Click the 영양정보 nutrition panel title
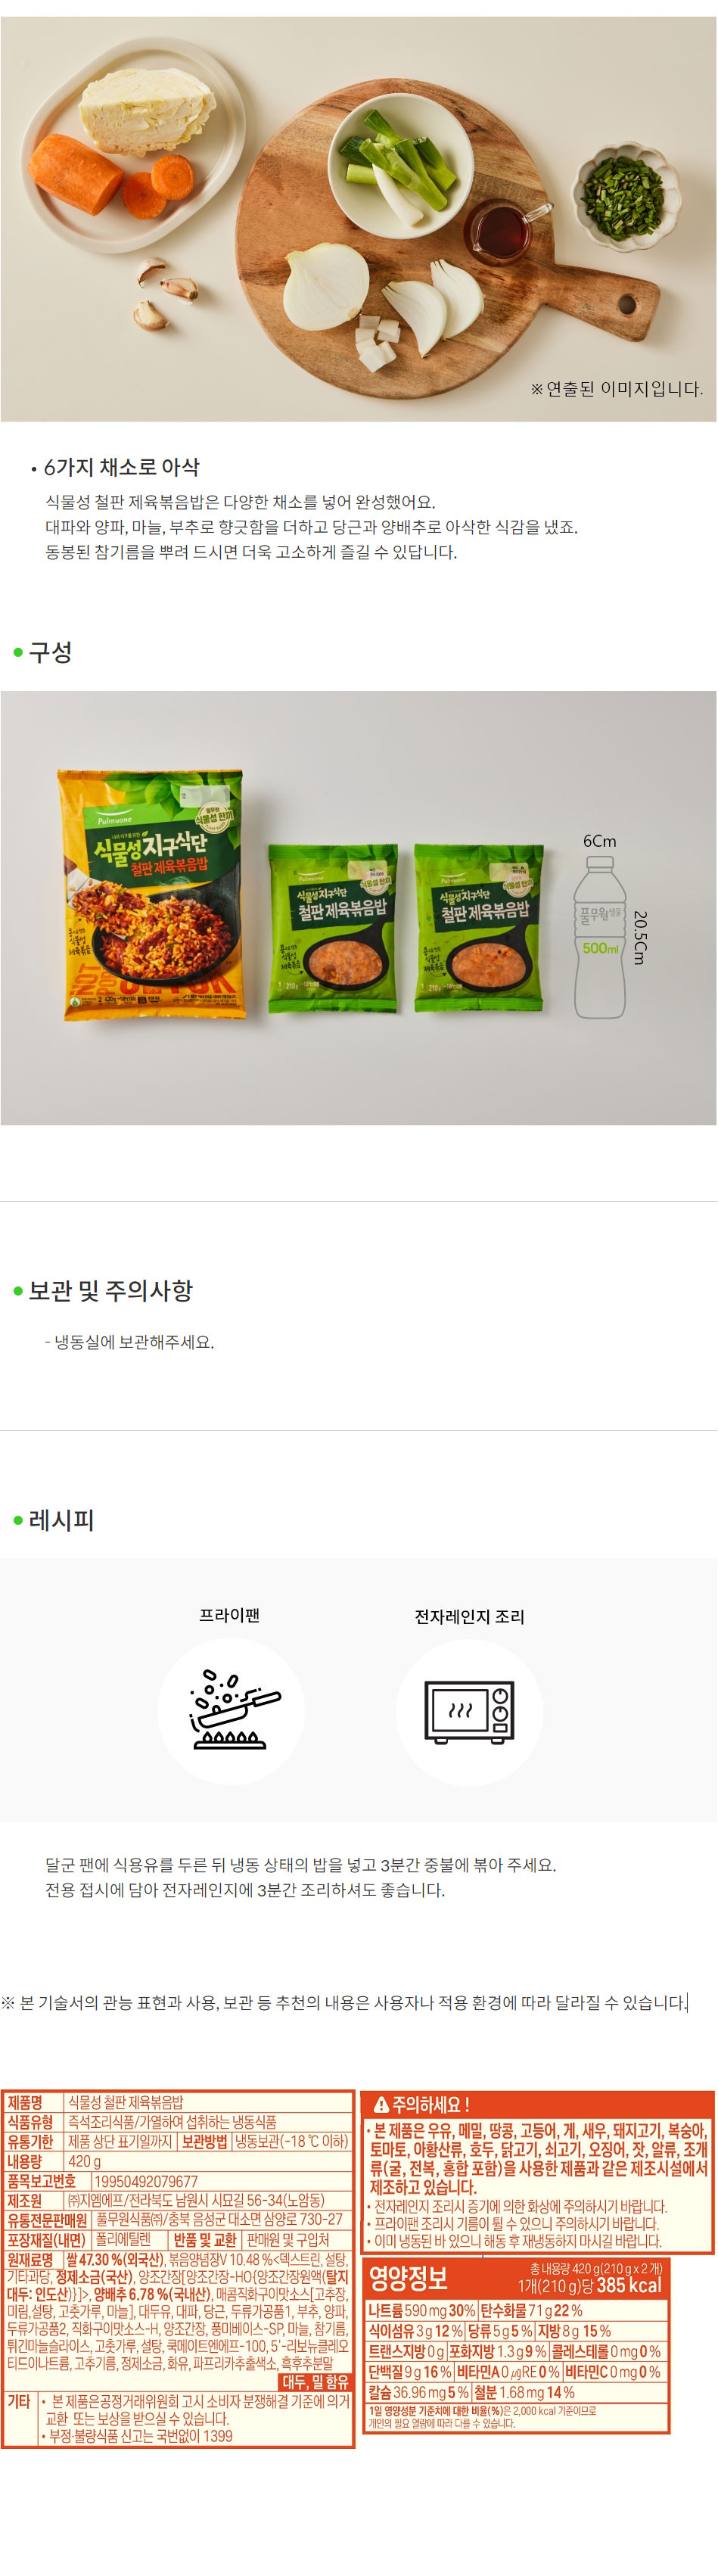The image size is (718, 2576). [408, 2278]
